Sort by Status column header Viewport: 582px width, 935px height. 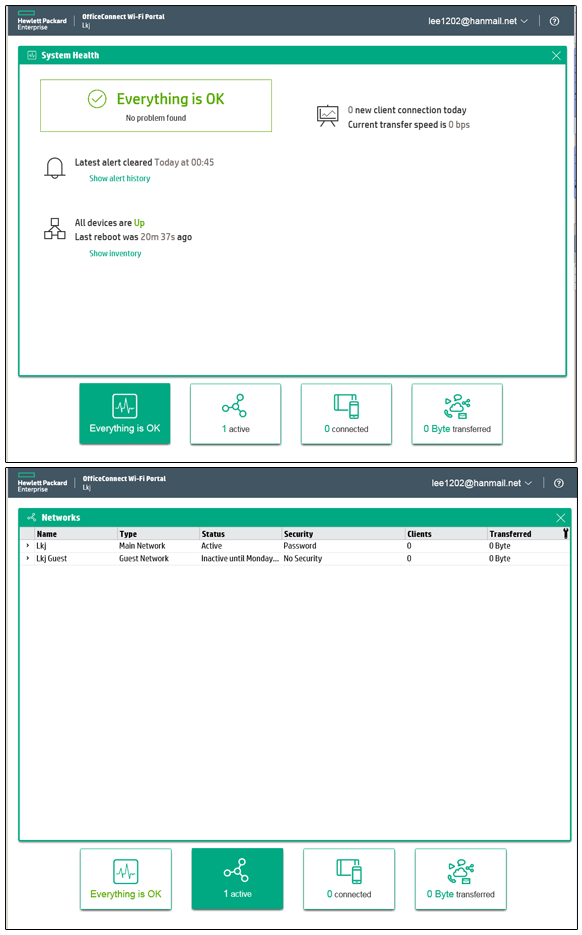point(241,534)
